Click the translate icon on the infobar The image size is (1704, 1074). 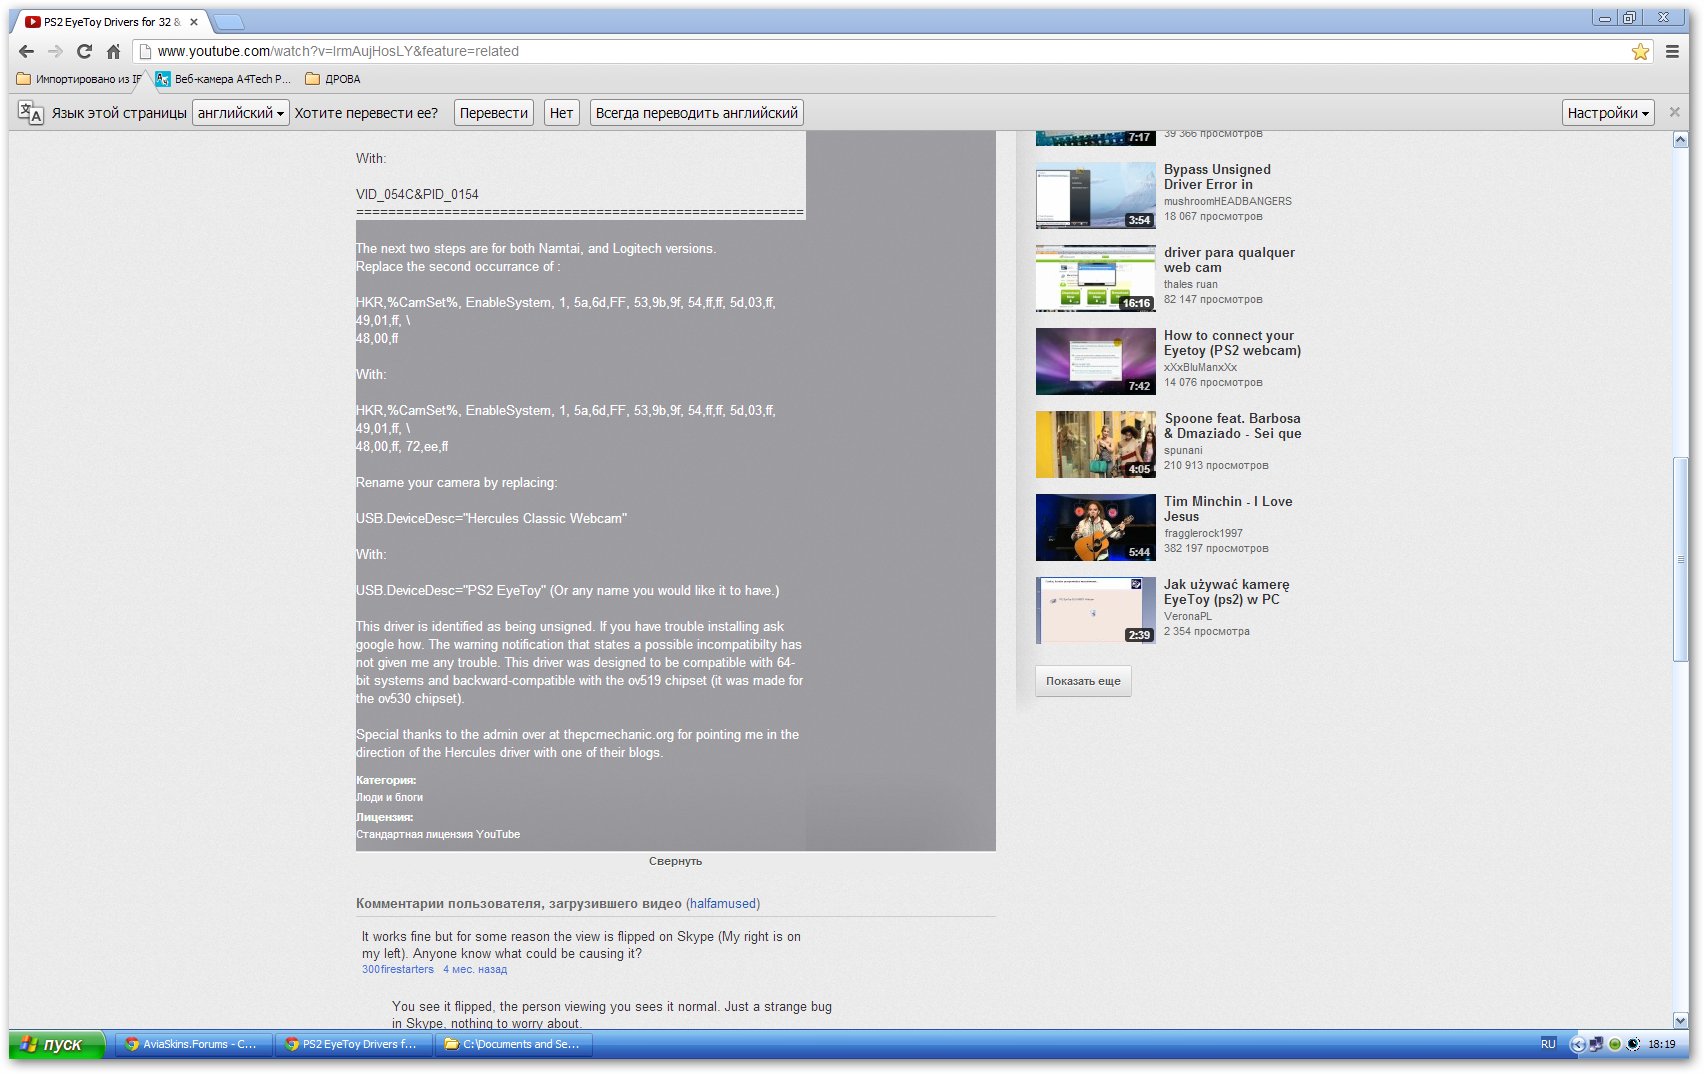[x=30, y=113]
